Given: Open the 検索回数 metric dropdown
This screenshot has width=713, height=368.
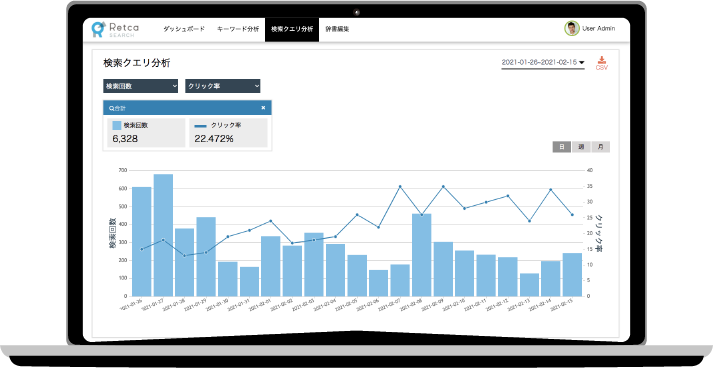Looking at the screenshot, I should 141,86.
